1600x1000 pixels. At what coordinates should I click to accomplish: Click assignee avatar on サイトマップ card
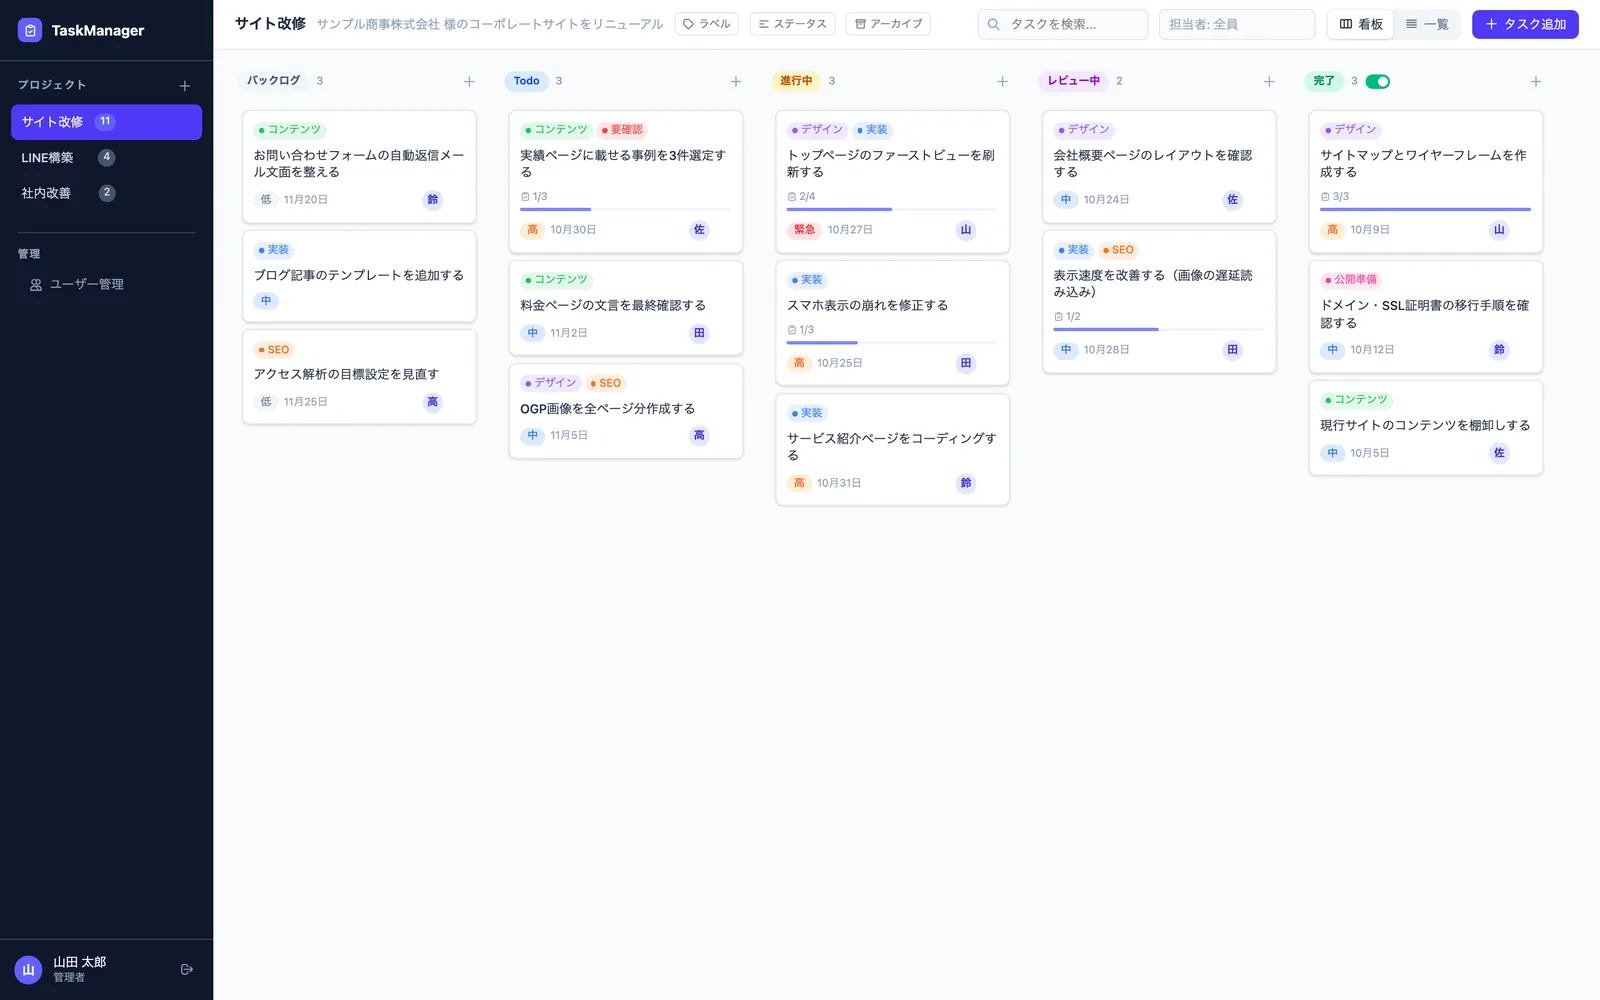pos(1499,230)
